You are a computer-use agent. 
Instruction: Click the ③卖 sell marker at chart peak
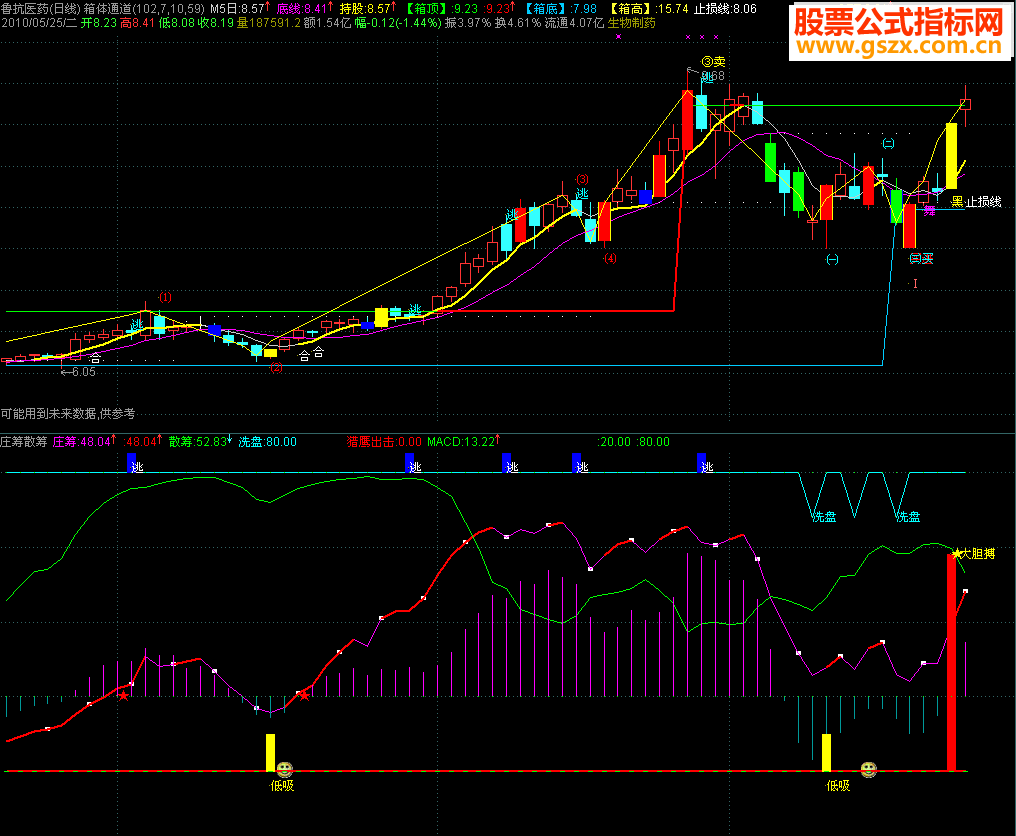tap(713, 62)
